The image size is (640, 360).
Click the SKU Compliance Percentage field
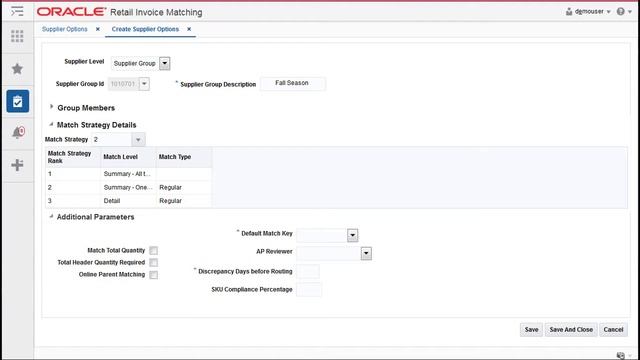click(309, 289)
